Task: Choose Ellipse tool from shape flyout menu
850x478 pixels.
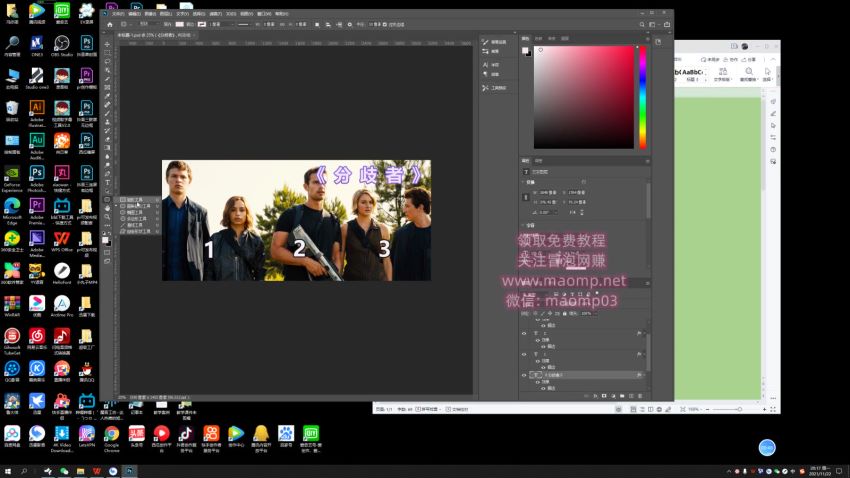Action: click(136, 212)
